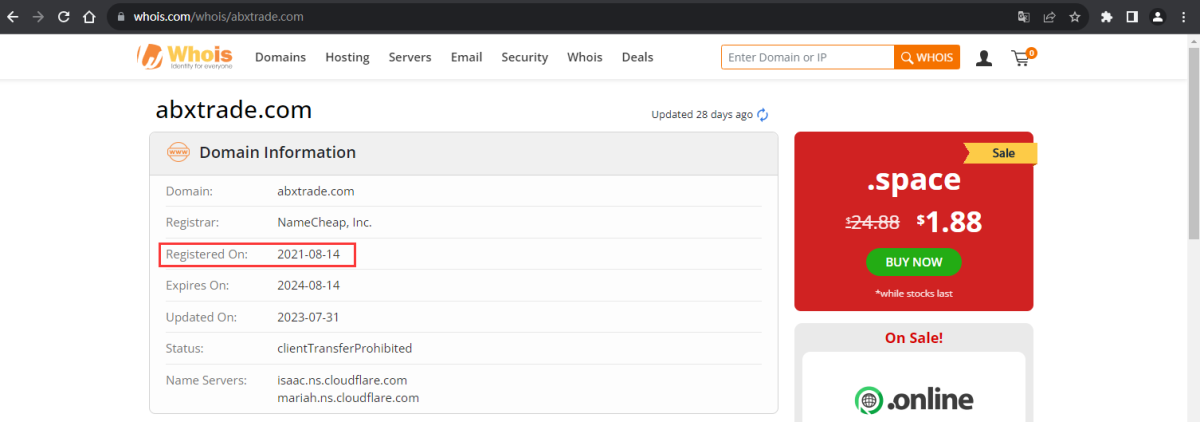This screenshot has width=1200, height=422.
Task: Open the user account icon on Whois
Action: (x=984, y=58)
